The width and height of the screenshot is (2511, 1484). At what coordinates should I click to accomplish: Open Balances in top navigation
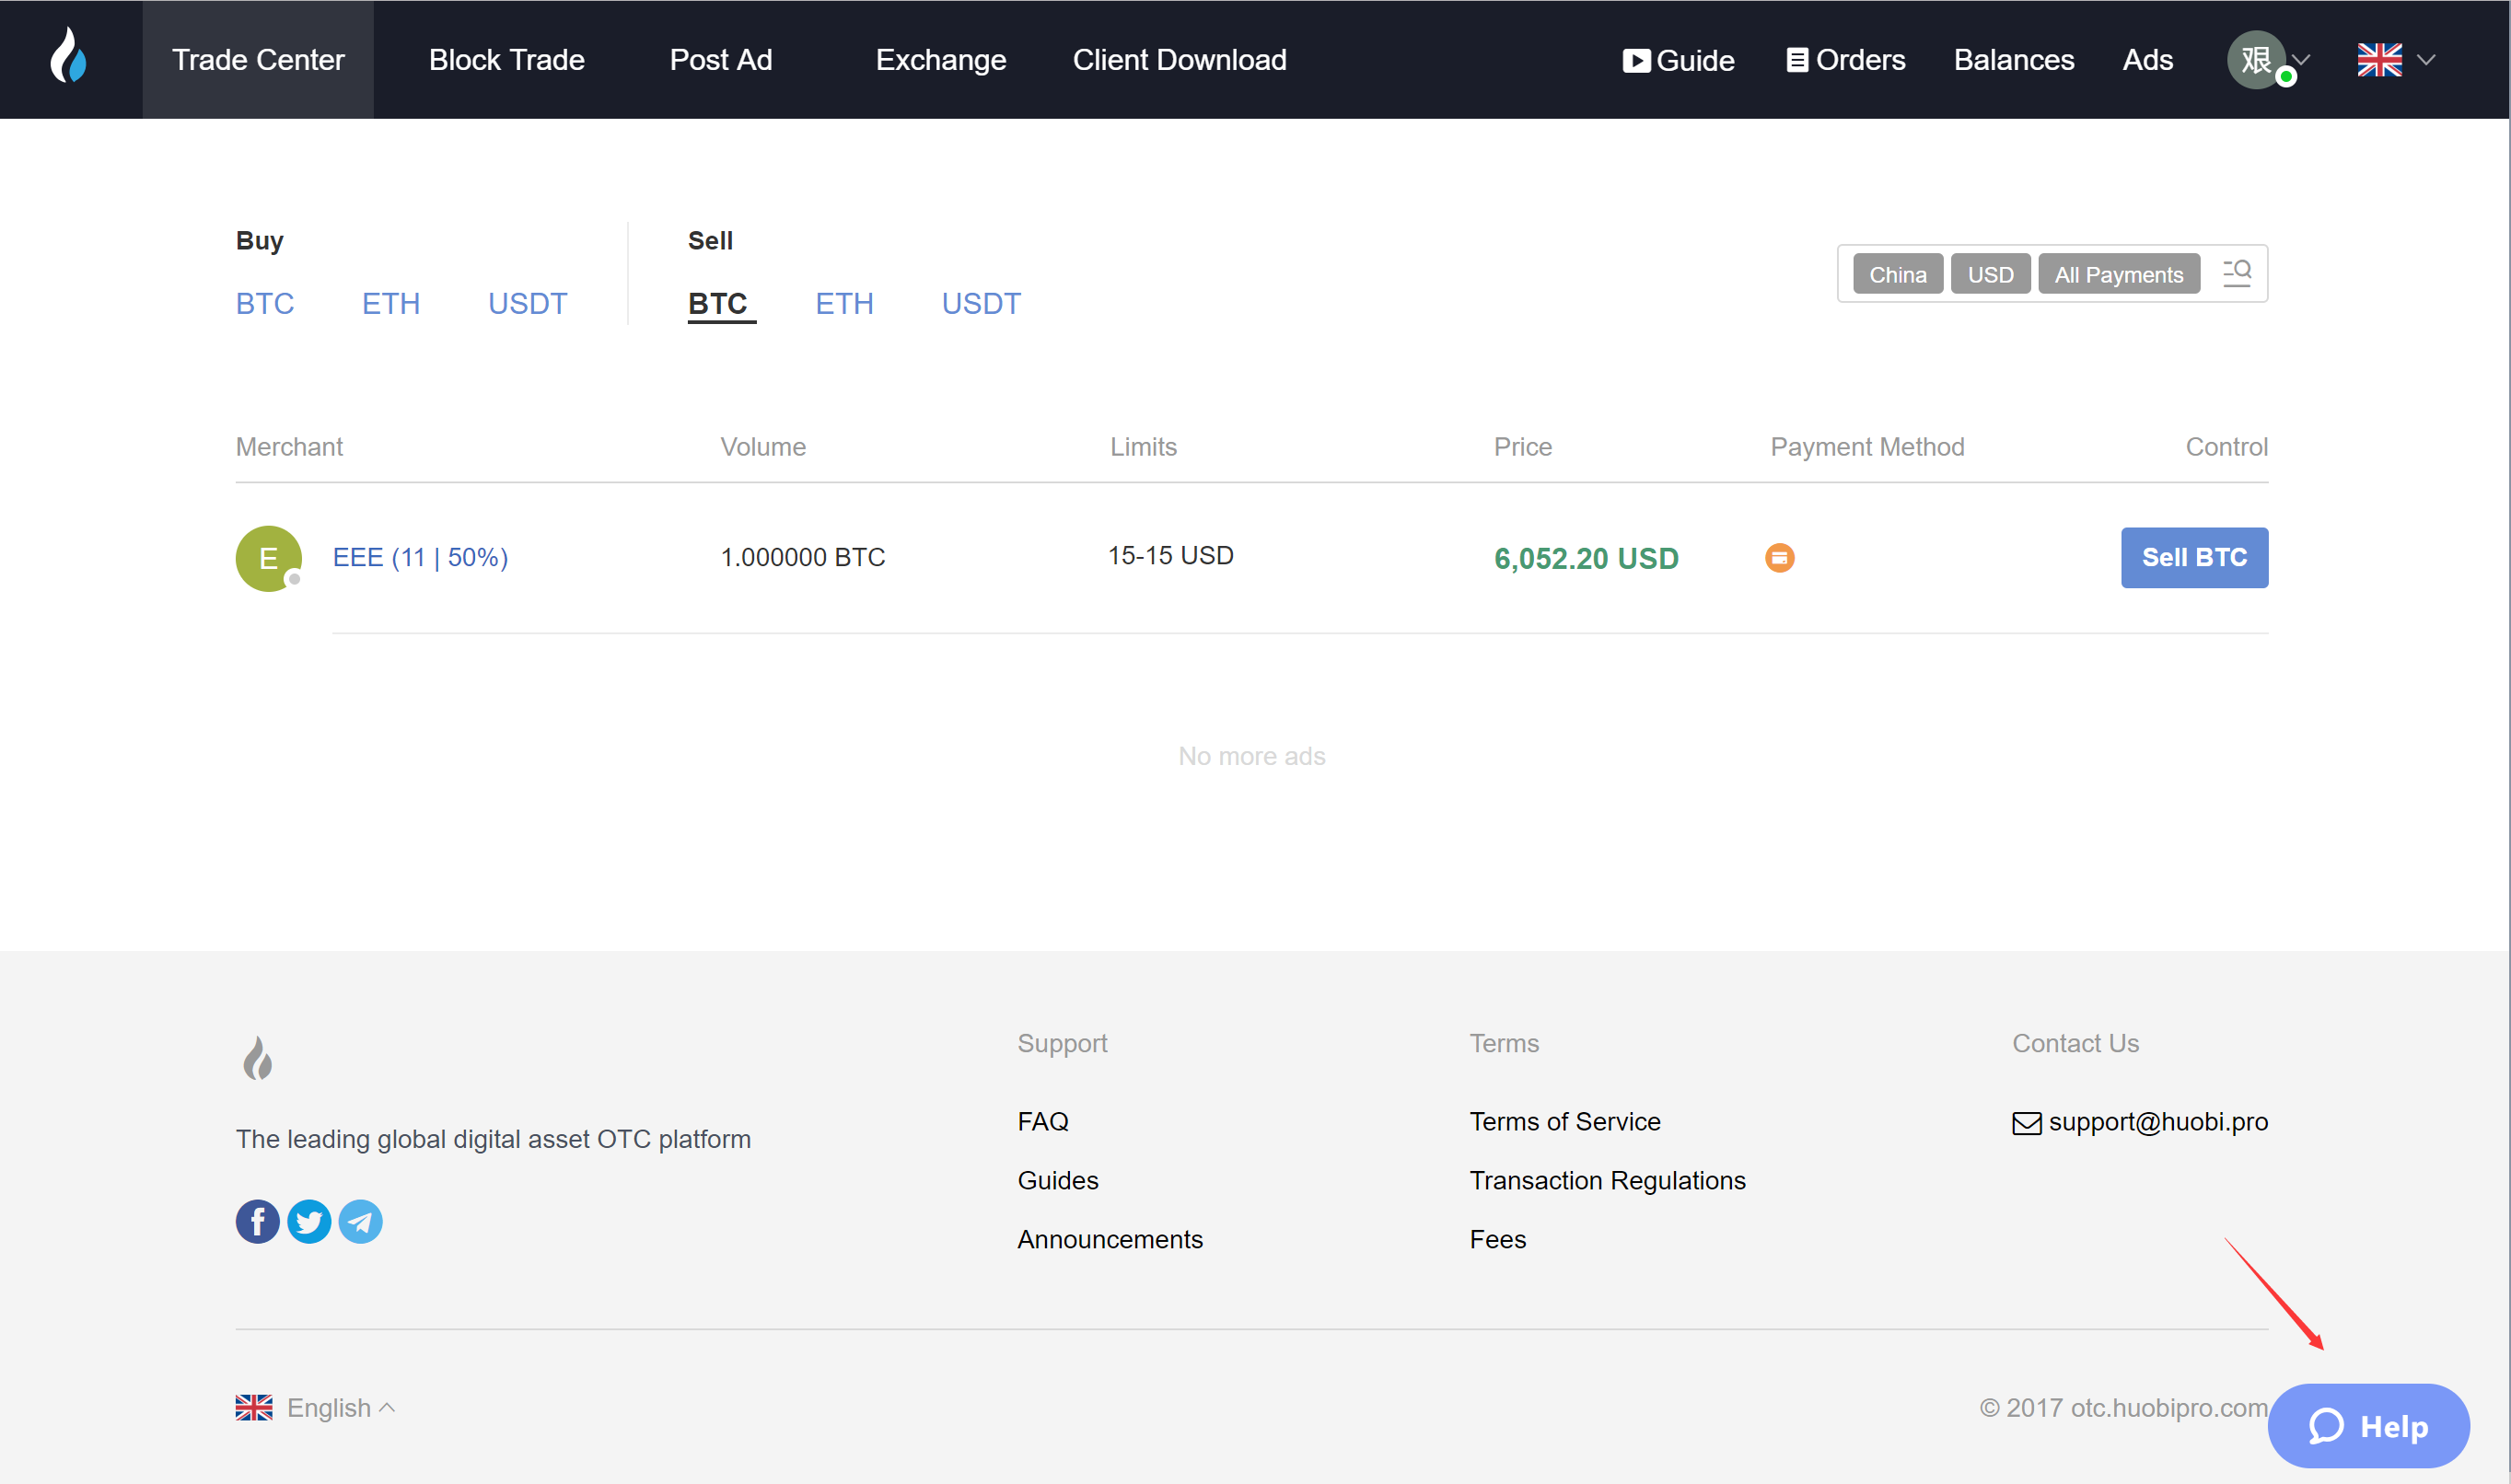[2013, 60]
